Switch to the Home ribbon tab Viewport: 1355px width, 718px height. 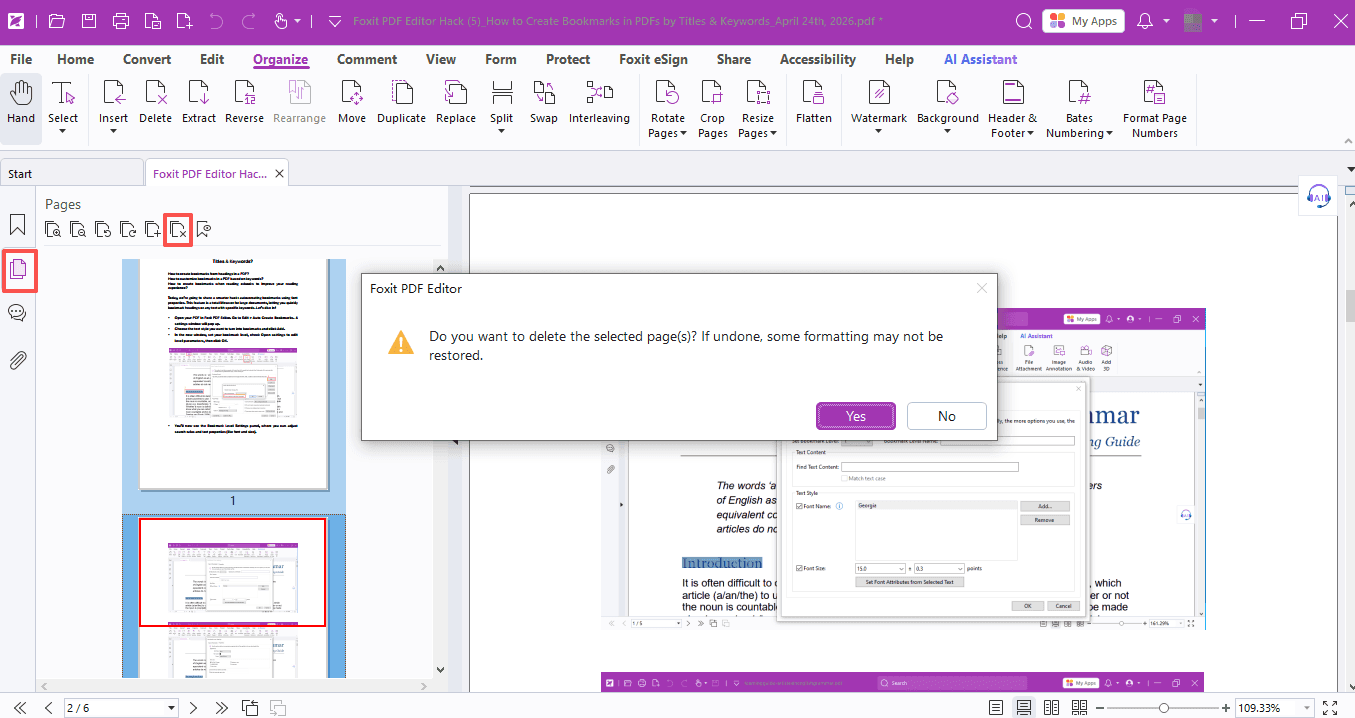tap(76, 59)
